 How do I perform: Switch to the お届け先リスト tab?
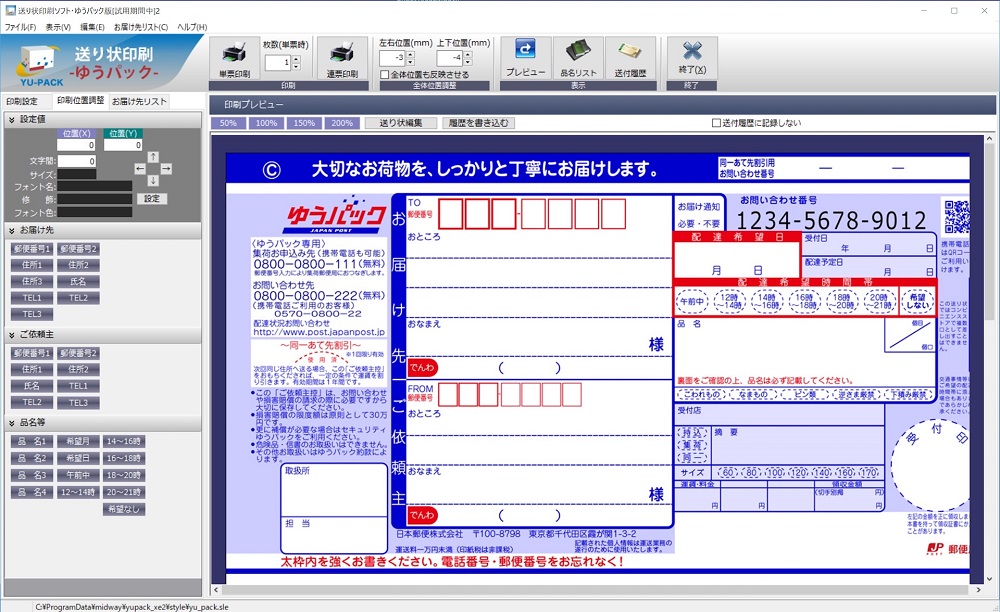139,101
